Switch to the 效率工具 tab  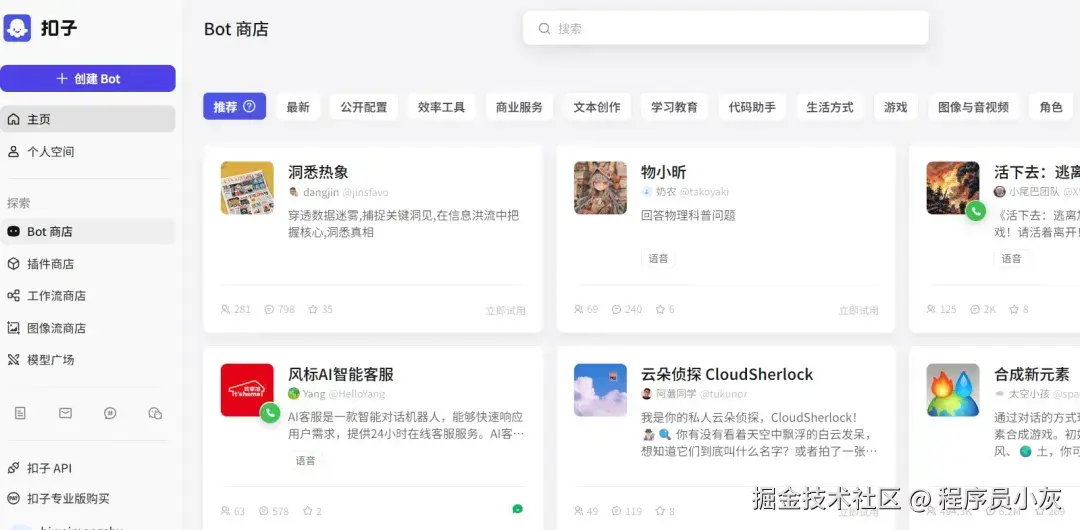coord(442,107)
